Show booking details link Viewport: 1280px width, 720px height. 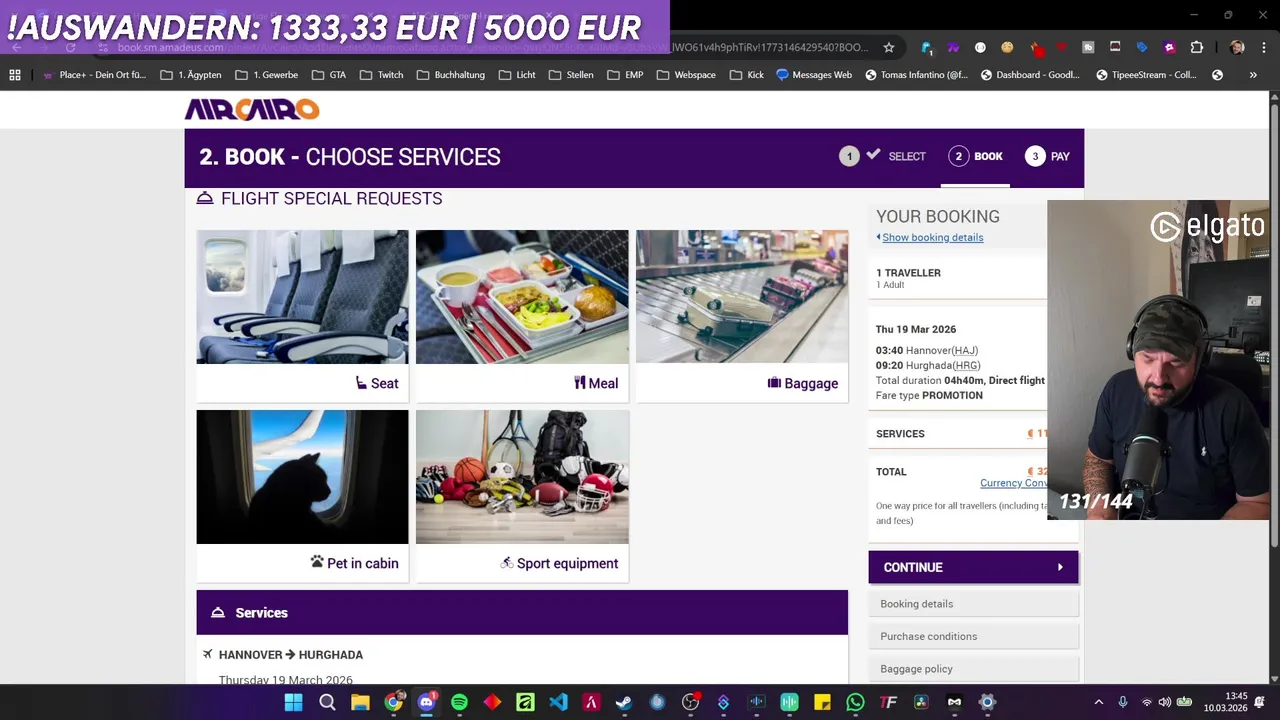pyautogui.click(x=932, y=237)
